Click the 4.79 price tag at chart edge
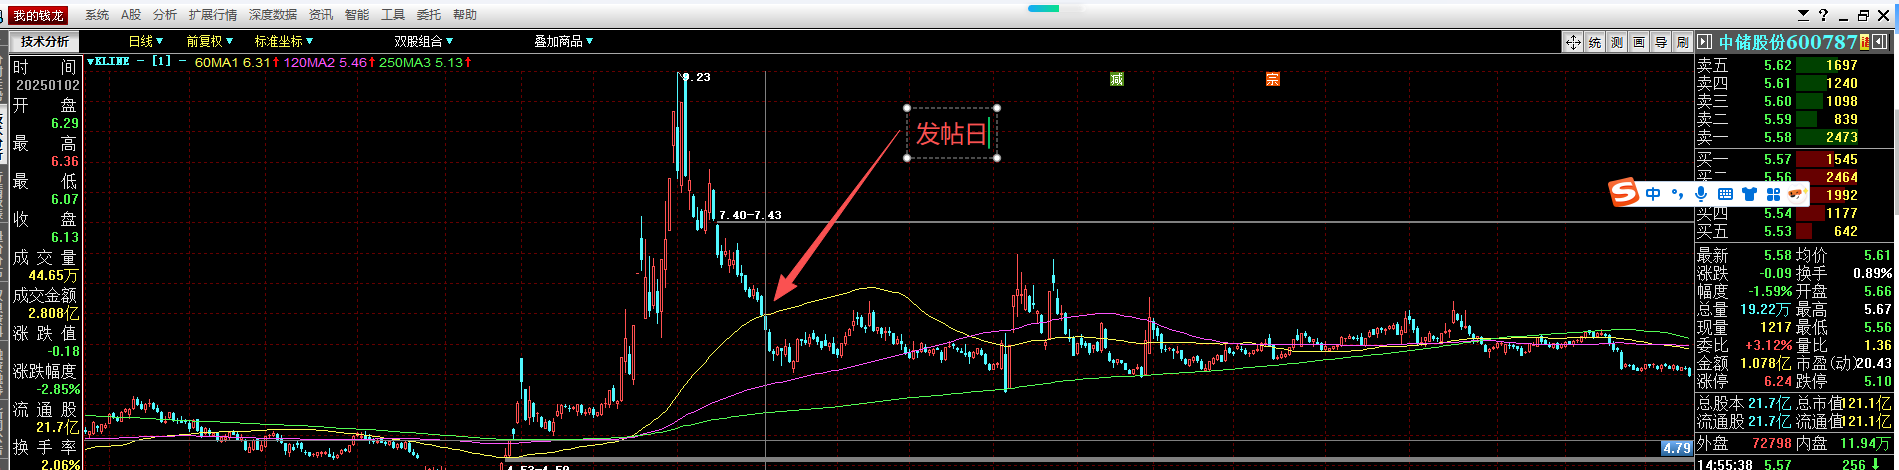Viewport: 1899px width, 470px height. click(x=1676, y=448)
